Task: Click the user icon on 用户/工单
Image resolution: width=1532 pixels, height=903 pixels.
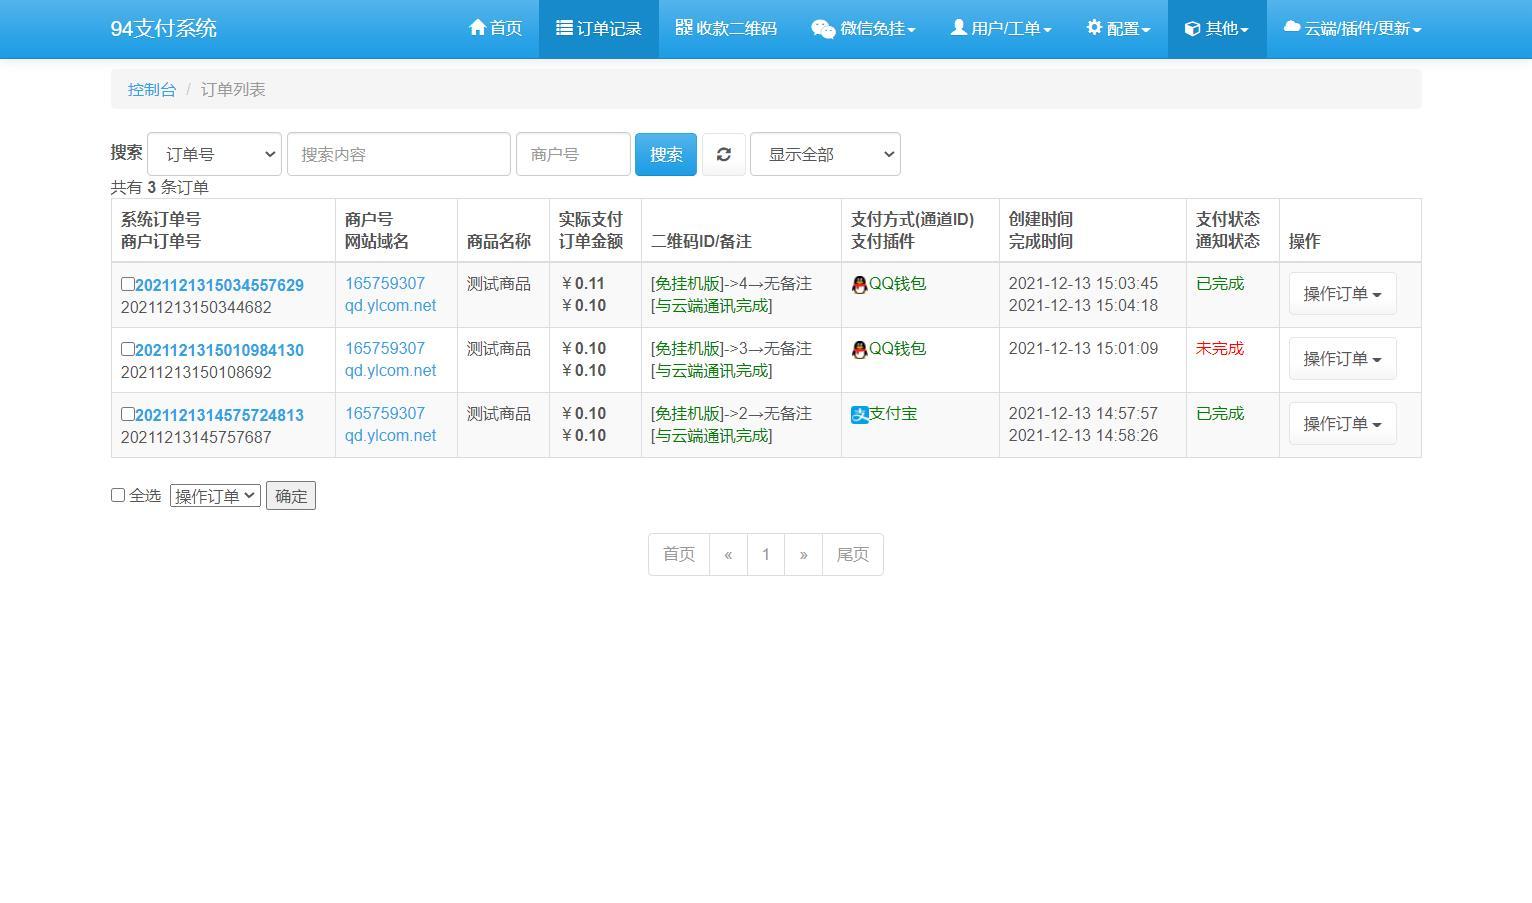Action: click(958, 28)
